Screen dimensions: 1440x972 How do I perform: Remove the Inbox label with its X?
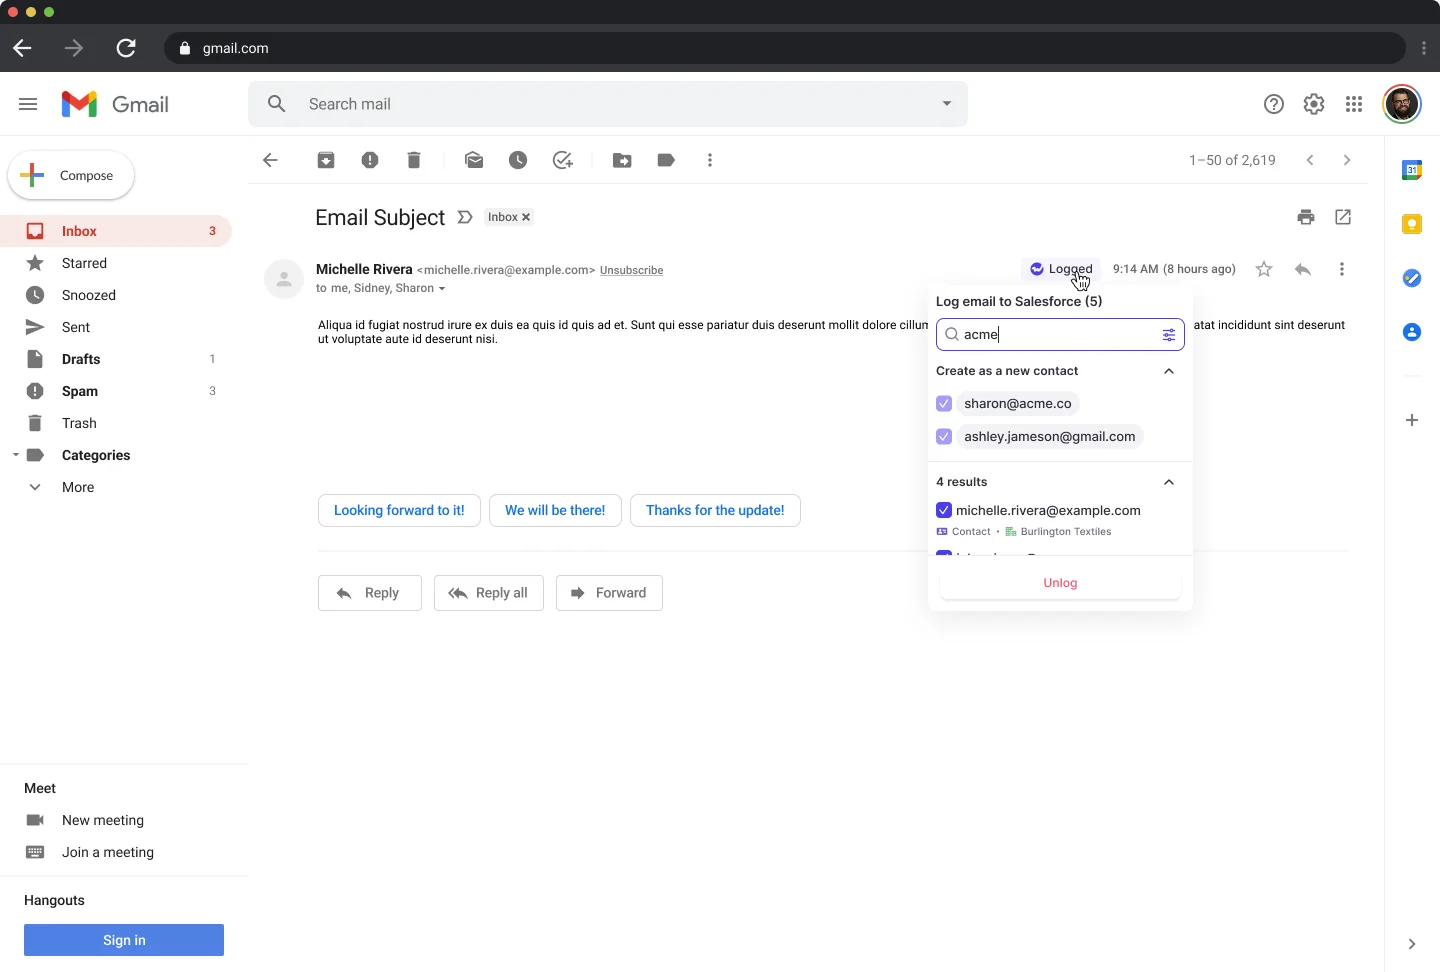click(526, 217)
